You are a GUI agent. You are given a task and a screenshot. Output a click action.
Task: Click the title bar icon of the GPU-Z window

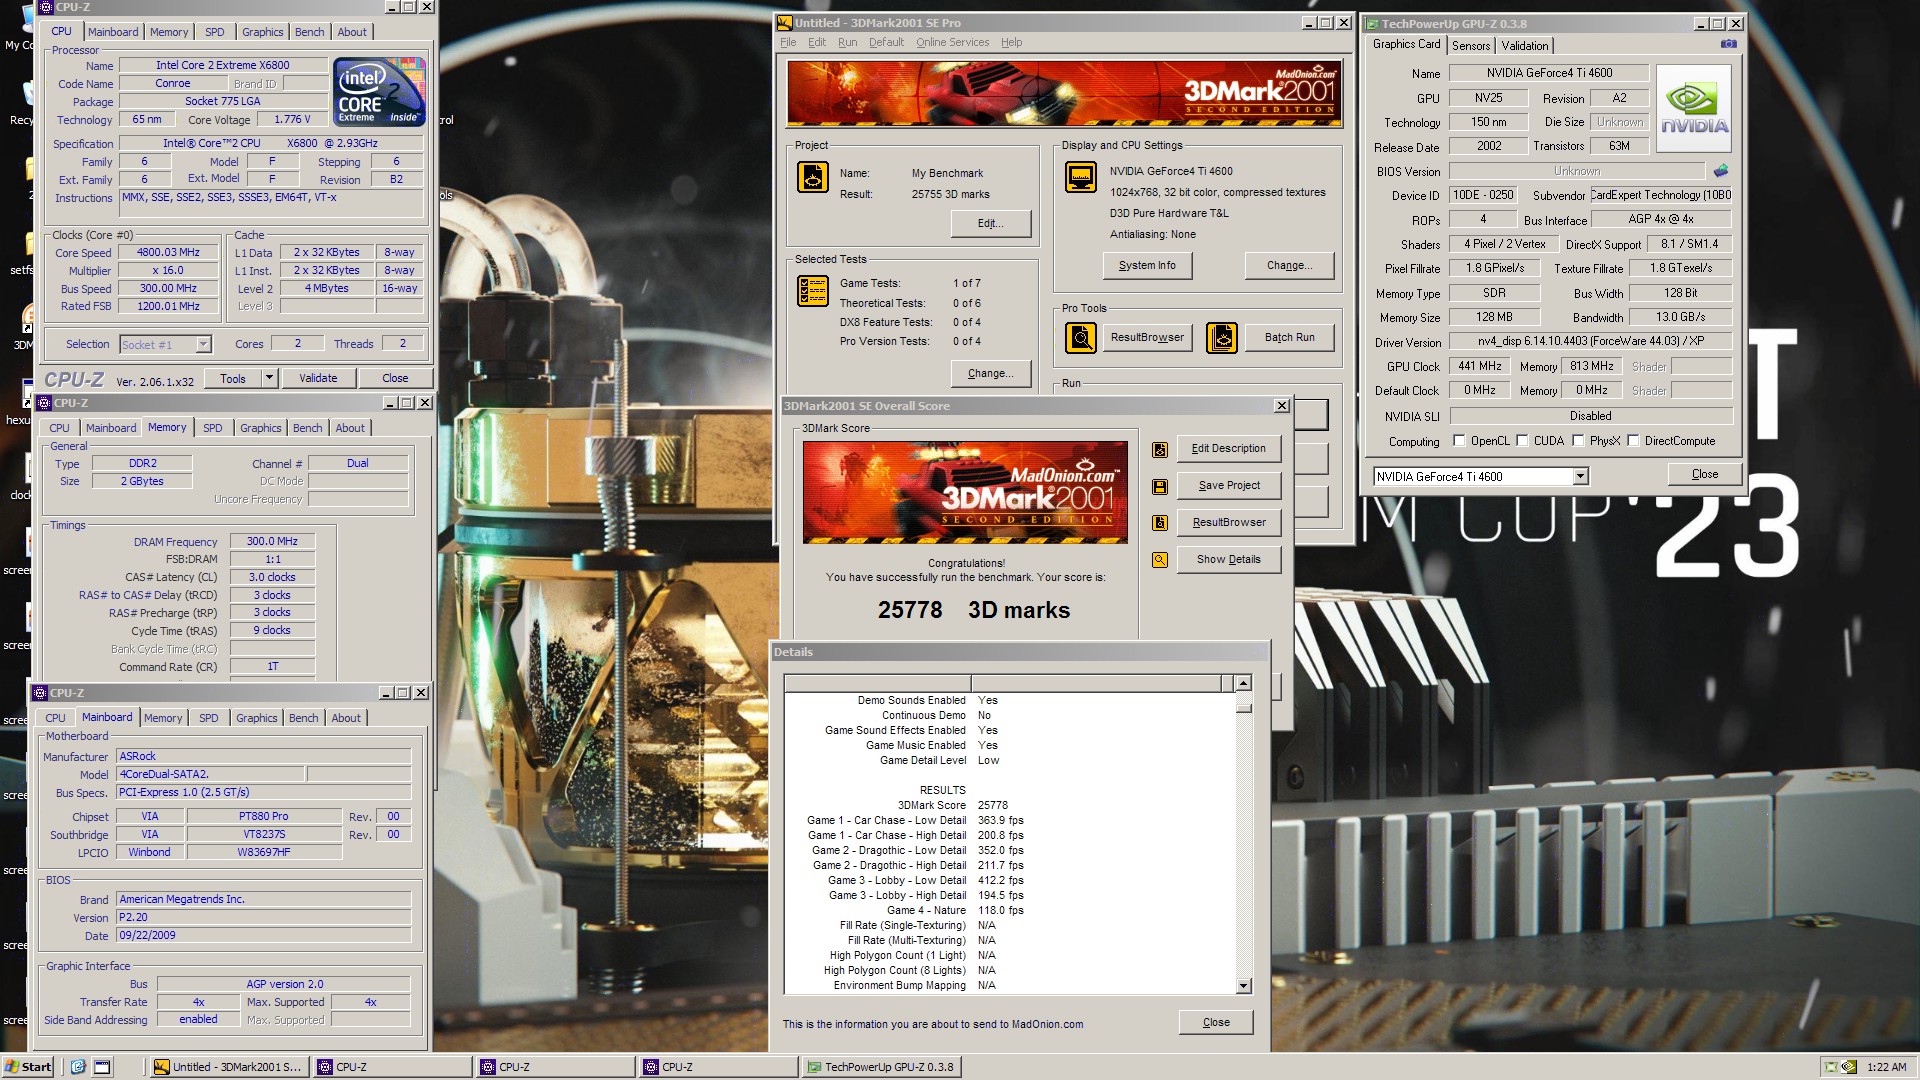click(1373, 24)
